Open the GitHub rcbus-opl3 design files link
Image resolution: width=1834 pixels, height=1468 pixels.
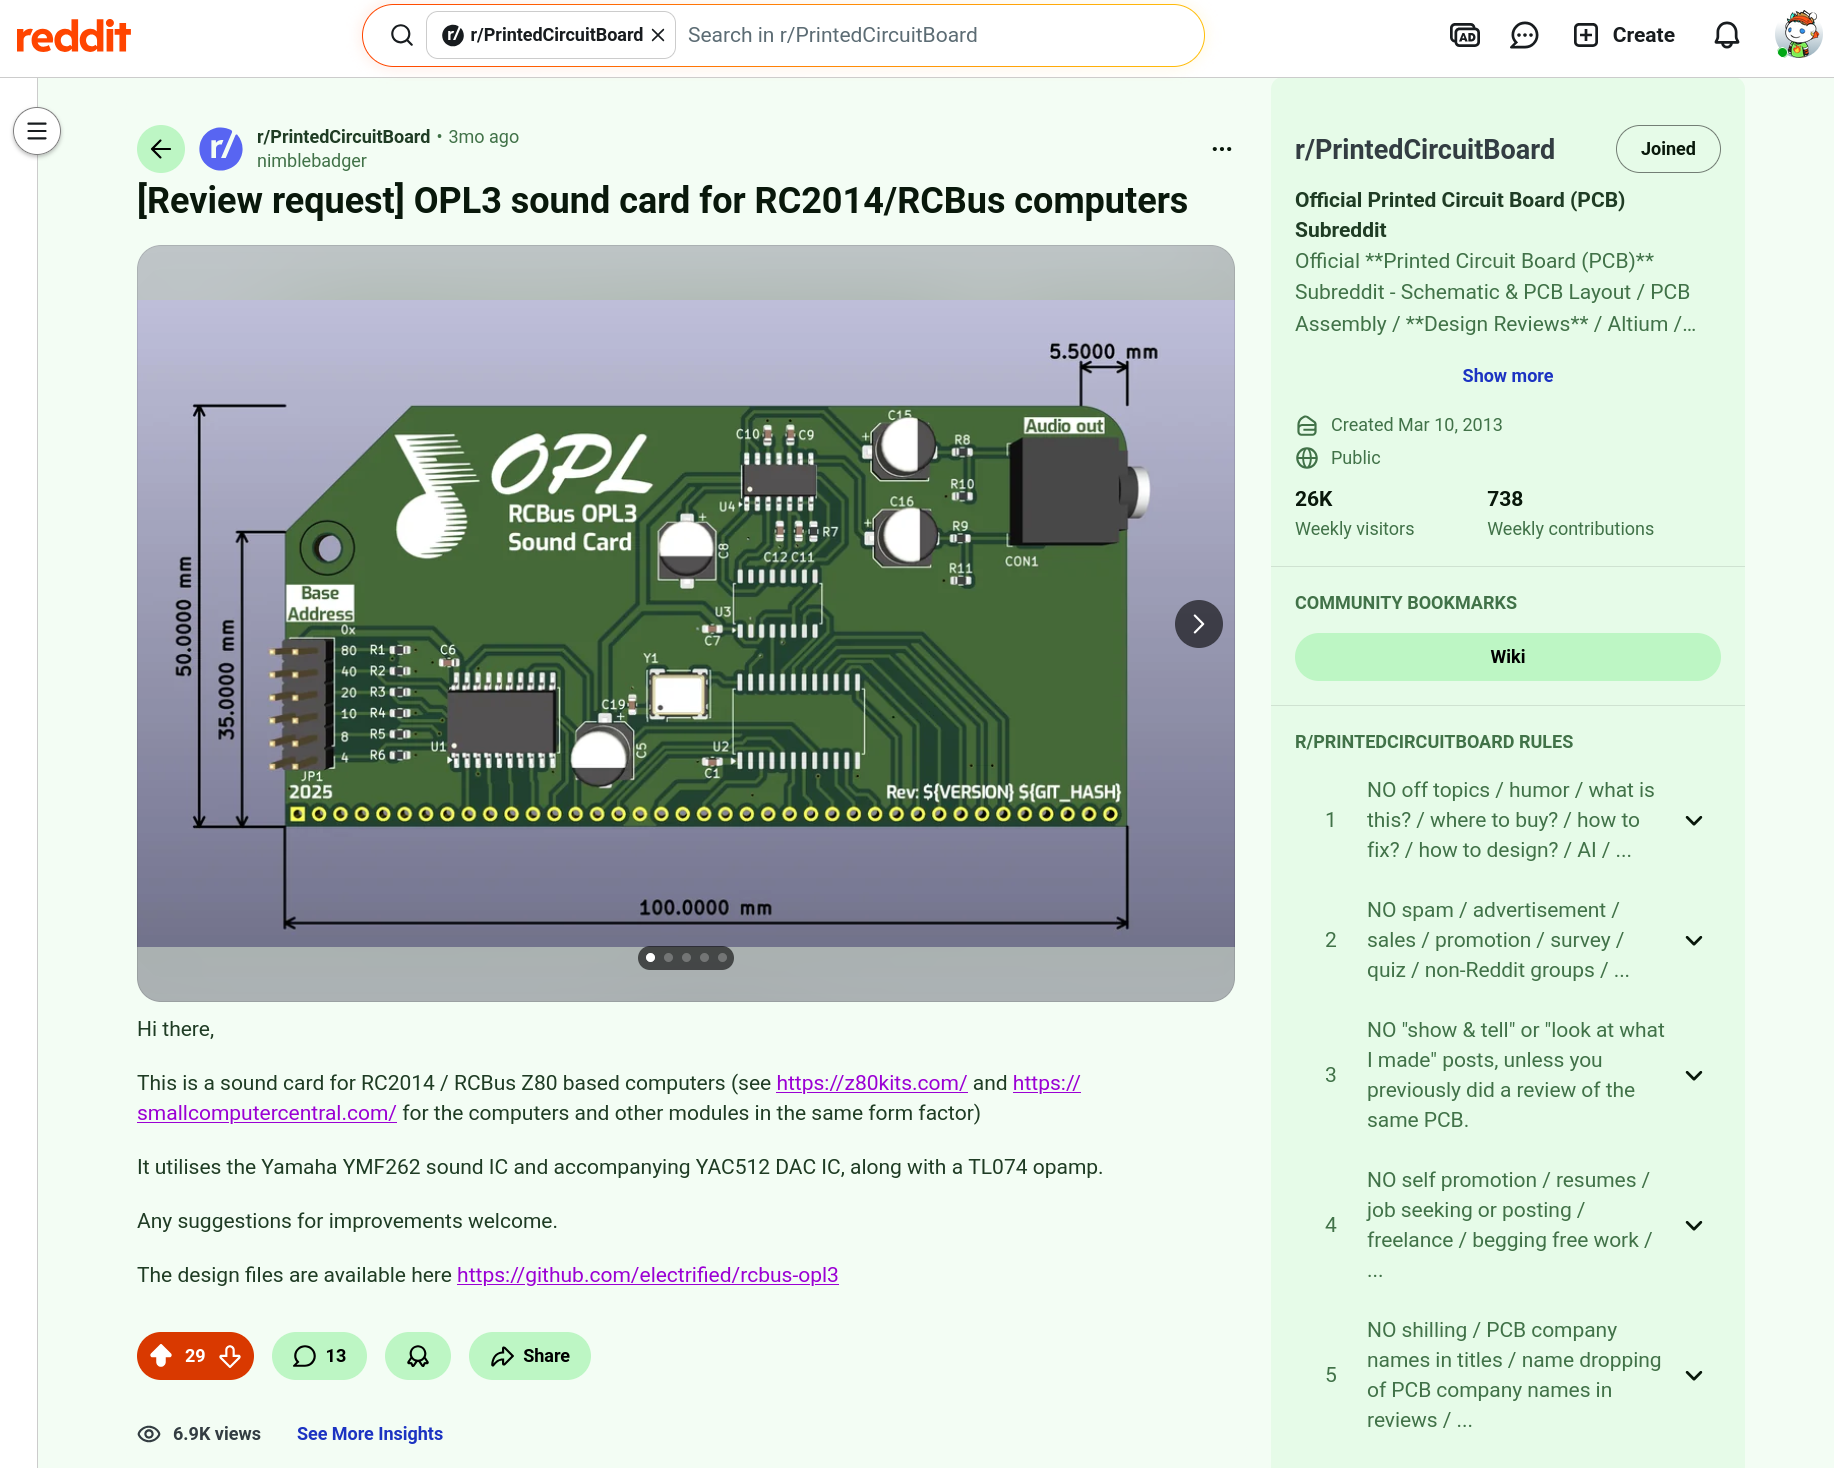point(647,1275)
